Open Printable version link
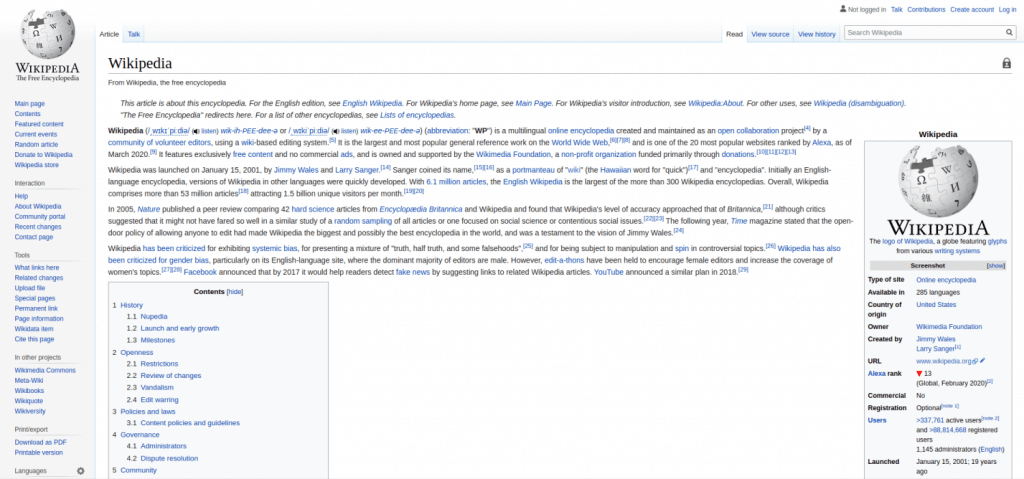Screen dimensions: 1024x479 click(39, 452)
